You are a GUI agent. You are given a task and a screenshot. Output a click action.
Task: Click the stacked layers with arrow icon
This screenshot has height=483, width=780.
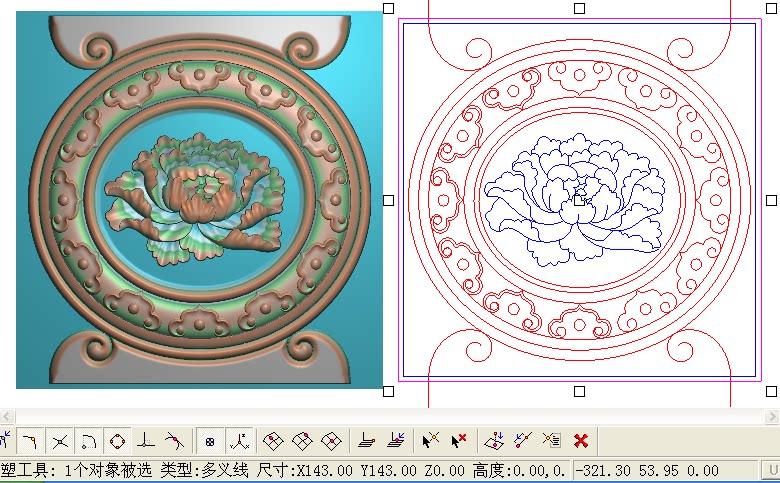(396, 441)
